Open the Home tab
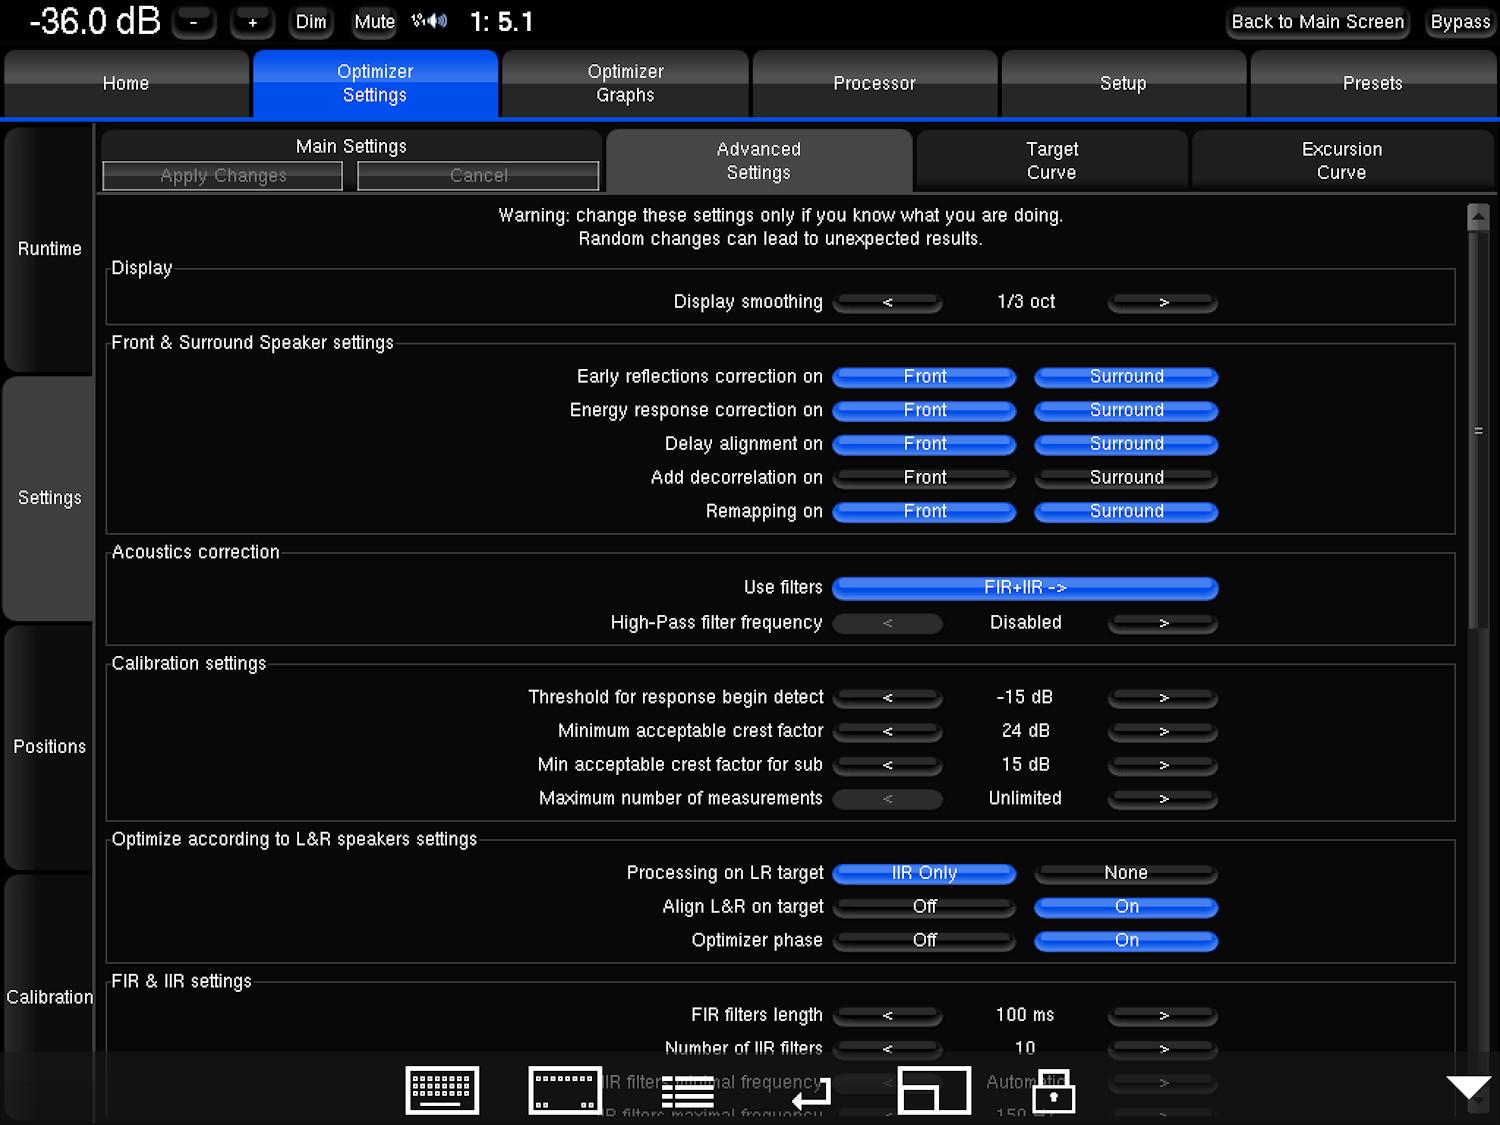Image resolution: width=1500 pixels, height=1125 pixels. coord(126,84)
